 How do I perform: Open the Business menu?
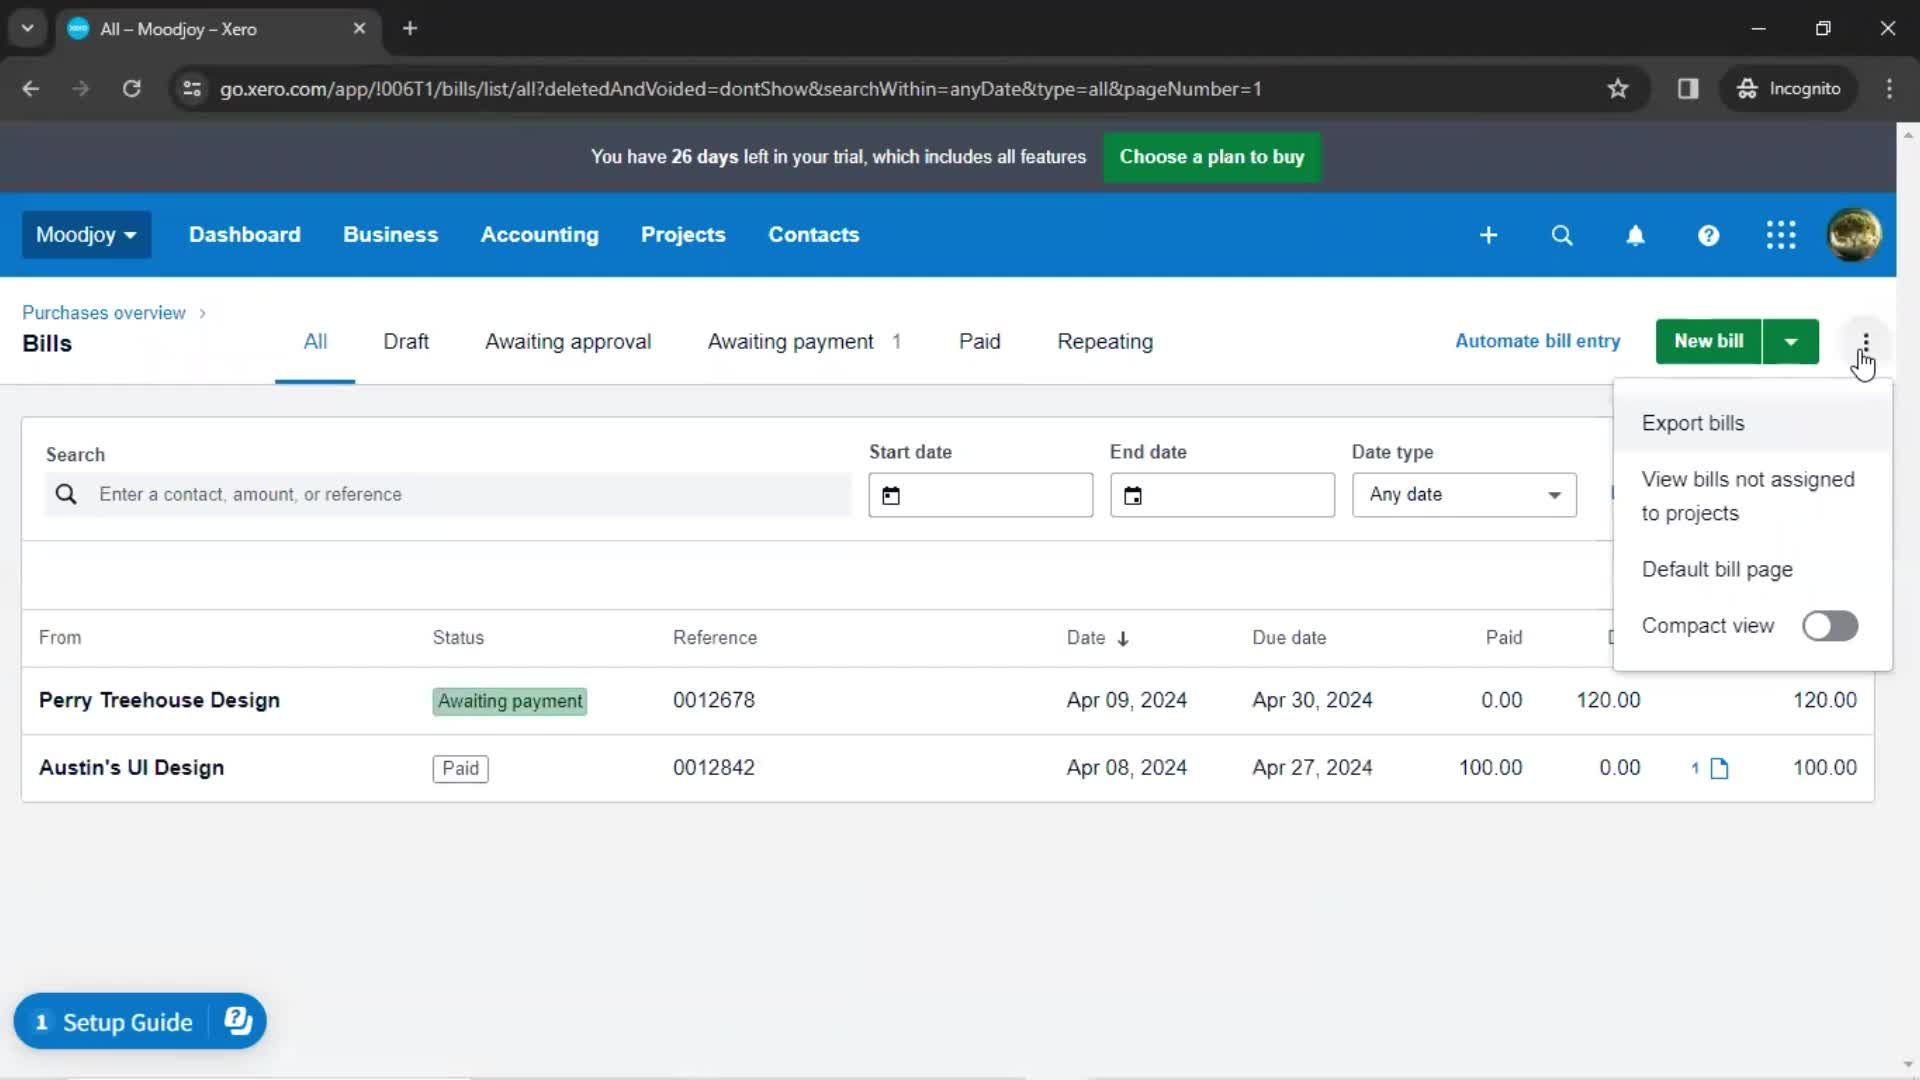(390, 235)
